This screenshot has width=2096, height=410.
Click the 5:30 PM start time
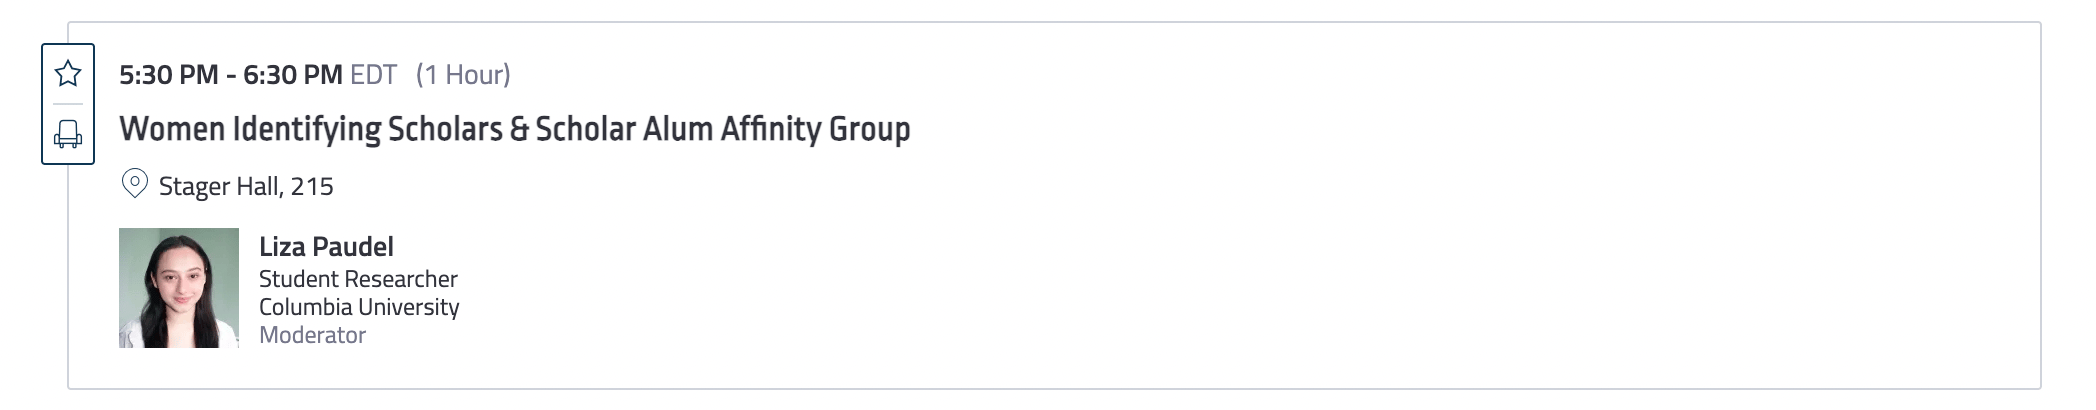(x=168, y=74)
